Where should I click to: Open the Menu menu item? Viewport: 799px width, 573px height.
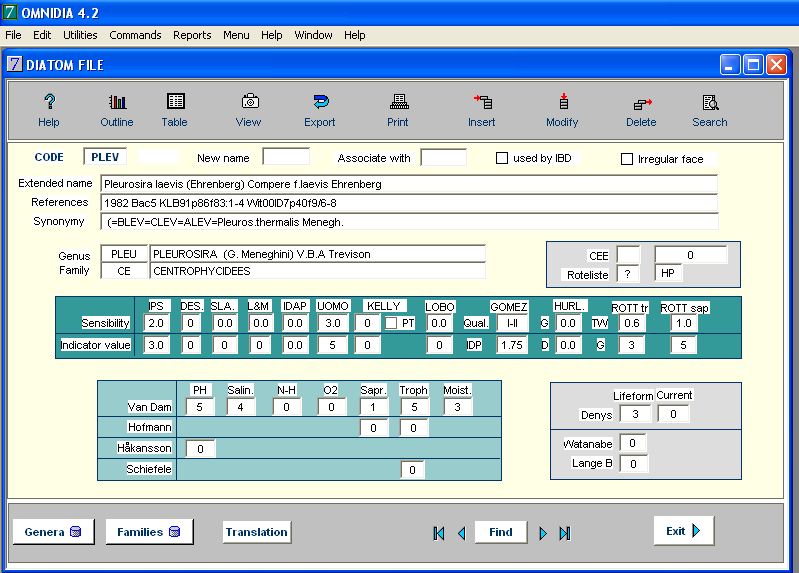(236, 35)
